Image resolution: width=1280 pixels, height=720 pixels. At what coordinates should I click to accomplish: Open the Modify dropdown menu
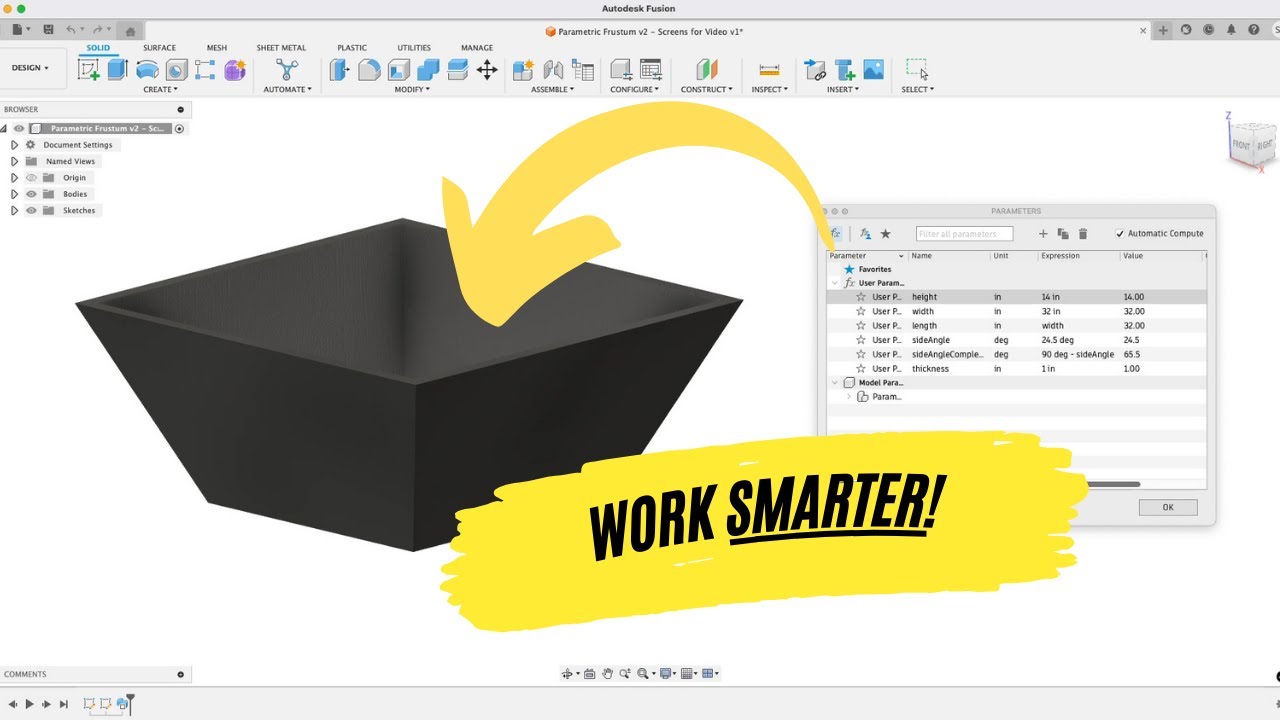[412, 89]
